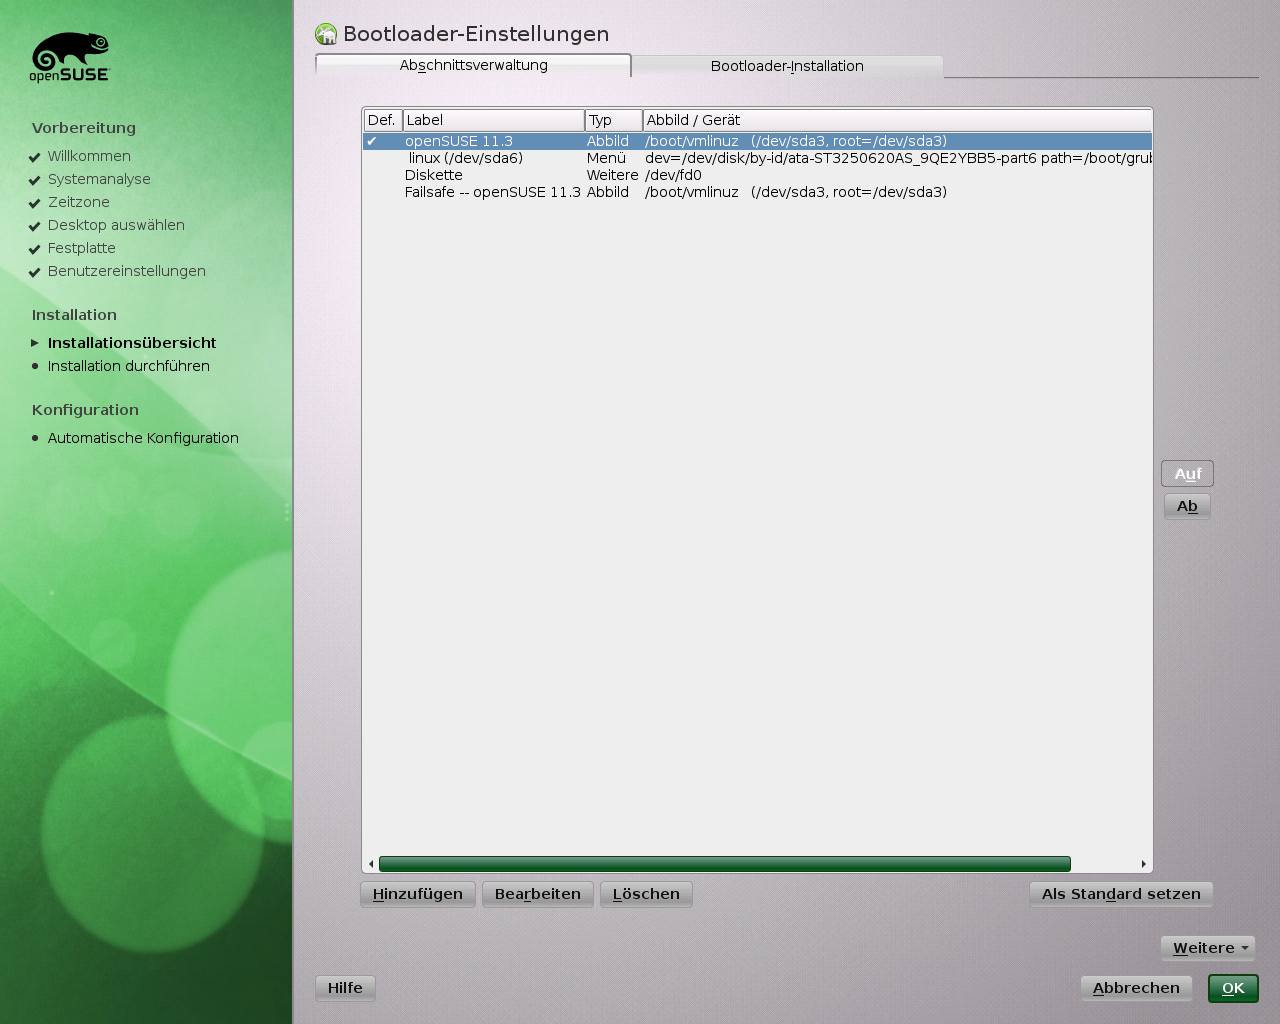
Task: Click the Zeitzone step
Action: [x=79, y=202]
